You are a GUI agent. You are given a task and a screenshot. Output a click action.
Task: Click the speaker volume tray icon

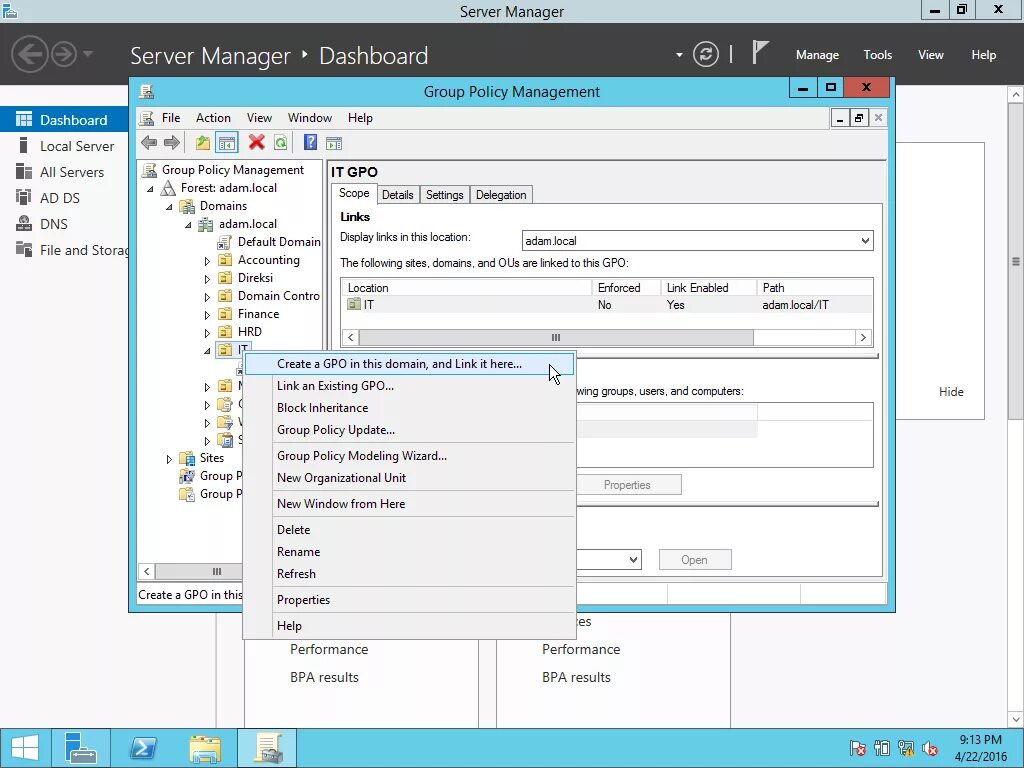(x=929, y=748)
